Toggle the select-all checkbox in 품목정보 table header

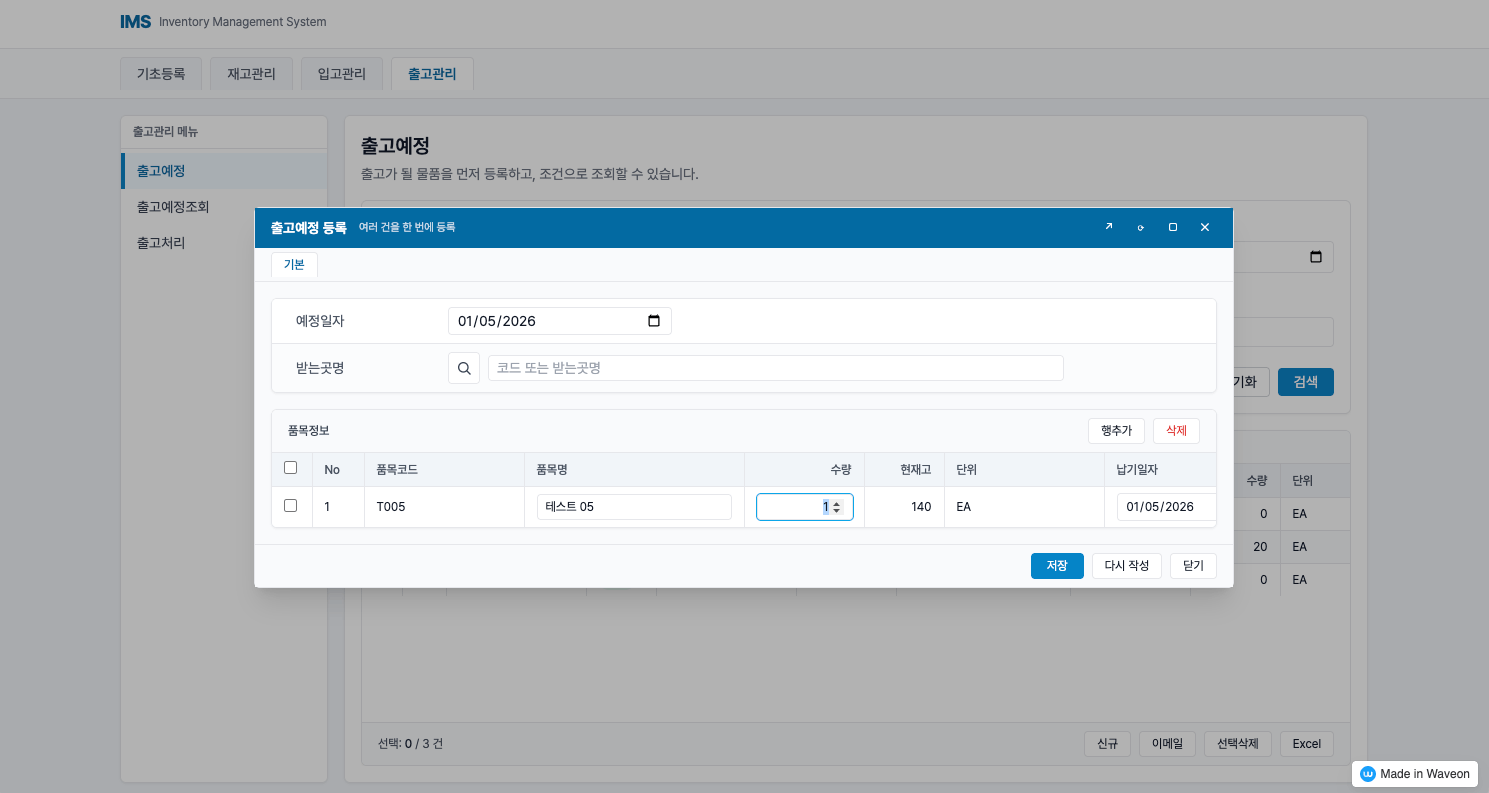290,467
